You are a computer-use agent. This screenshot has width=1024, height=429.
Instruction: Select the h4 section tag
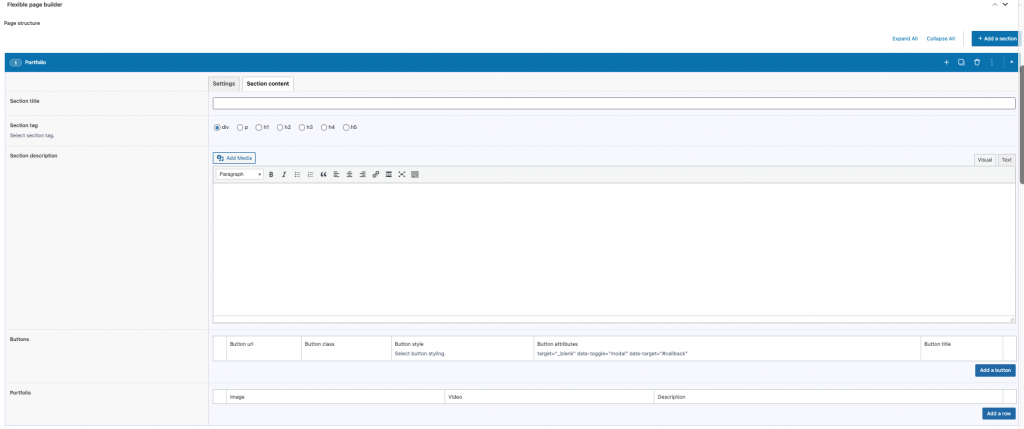tap(324, 127)
